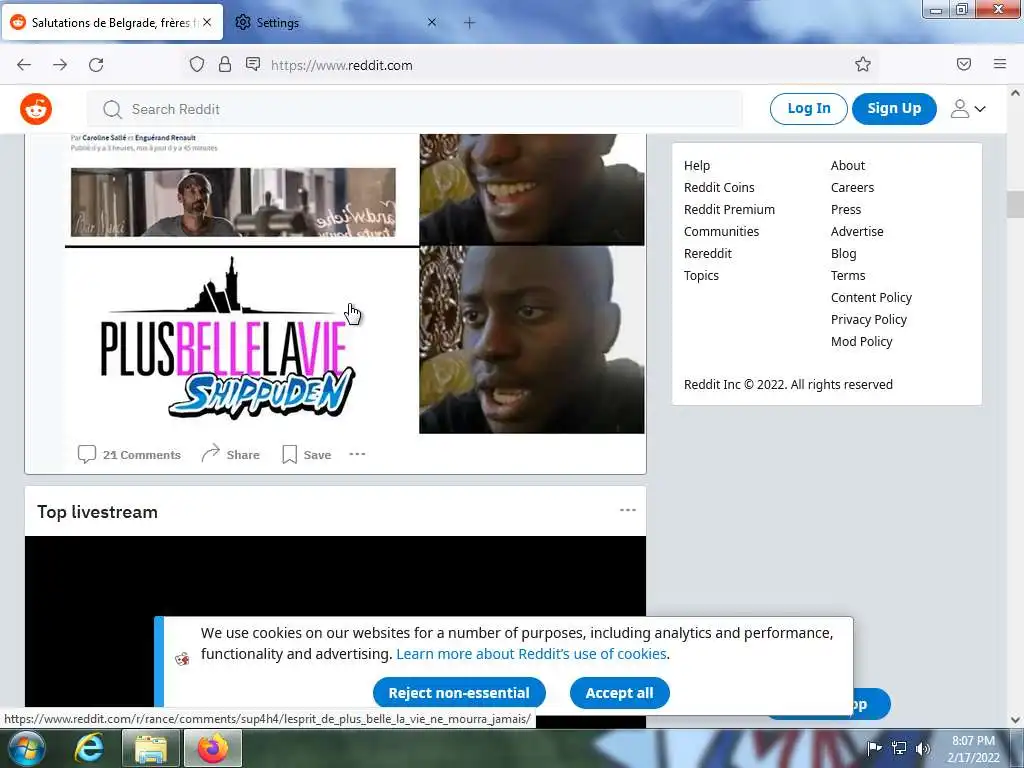Click Accept all cookies button
The height and width of the screenshot is (768, 1024).
[x=619, y=693]
